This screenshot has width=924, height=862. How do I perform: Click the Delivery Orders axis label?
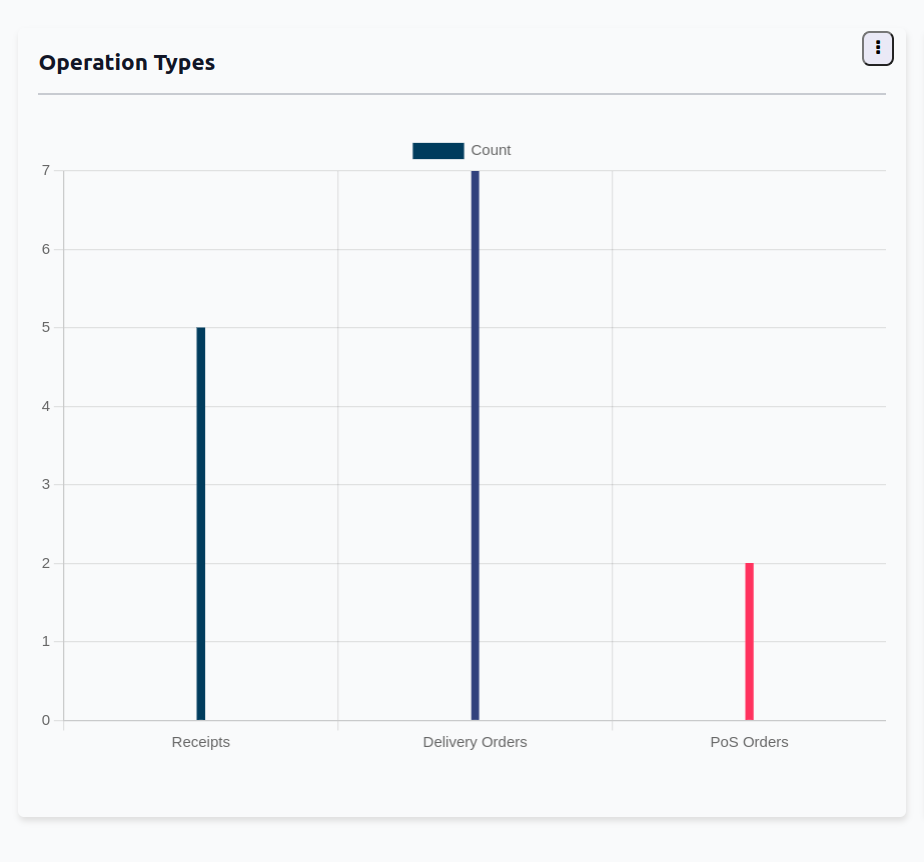pos(475,742)
